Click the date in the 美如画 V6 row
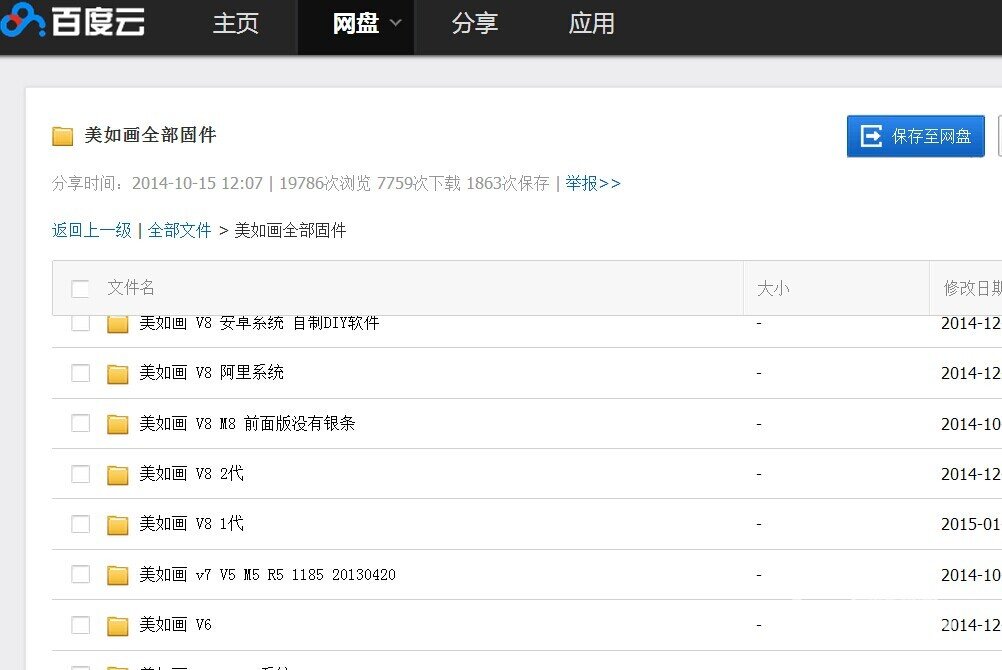The height and width of the screenshot is (670, 1002). click(971, 625)
